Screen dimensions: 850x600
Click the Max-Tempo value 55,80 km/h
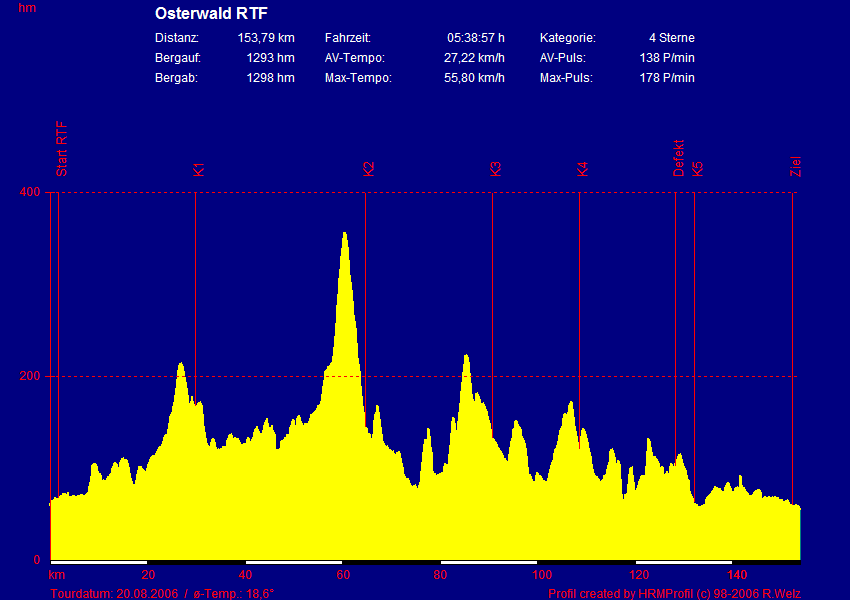(474, 78)
